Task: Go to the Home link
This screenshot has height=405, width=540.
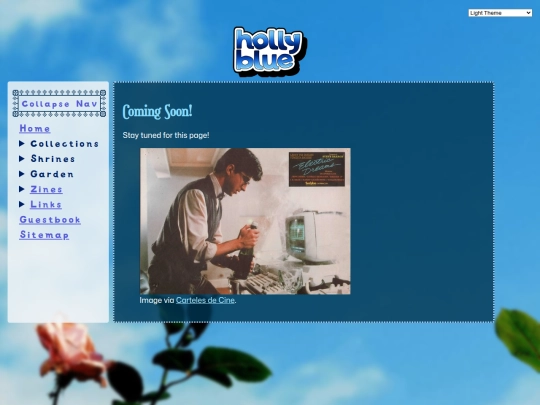Action: [35, 128]
